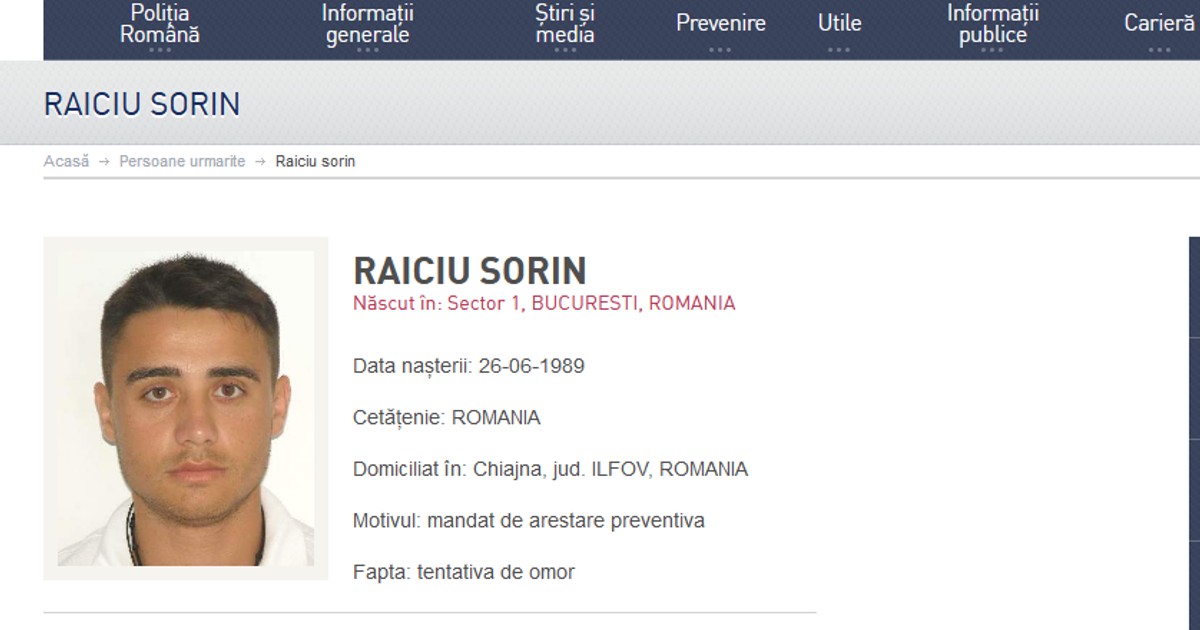
Task: Open the Informații publice menu
Action: point(993,24)
